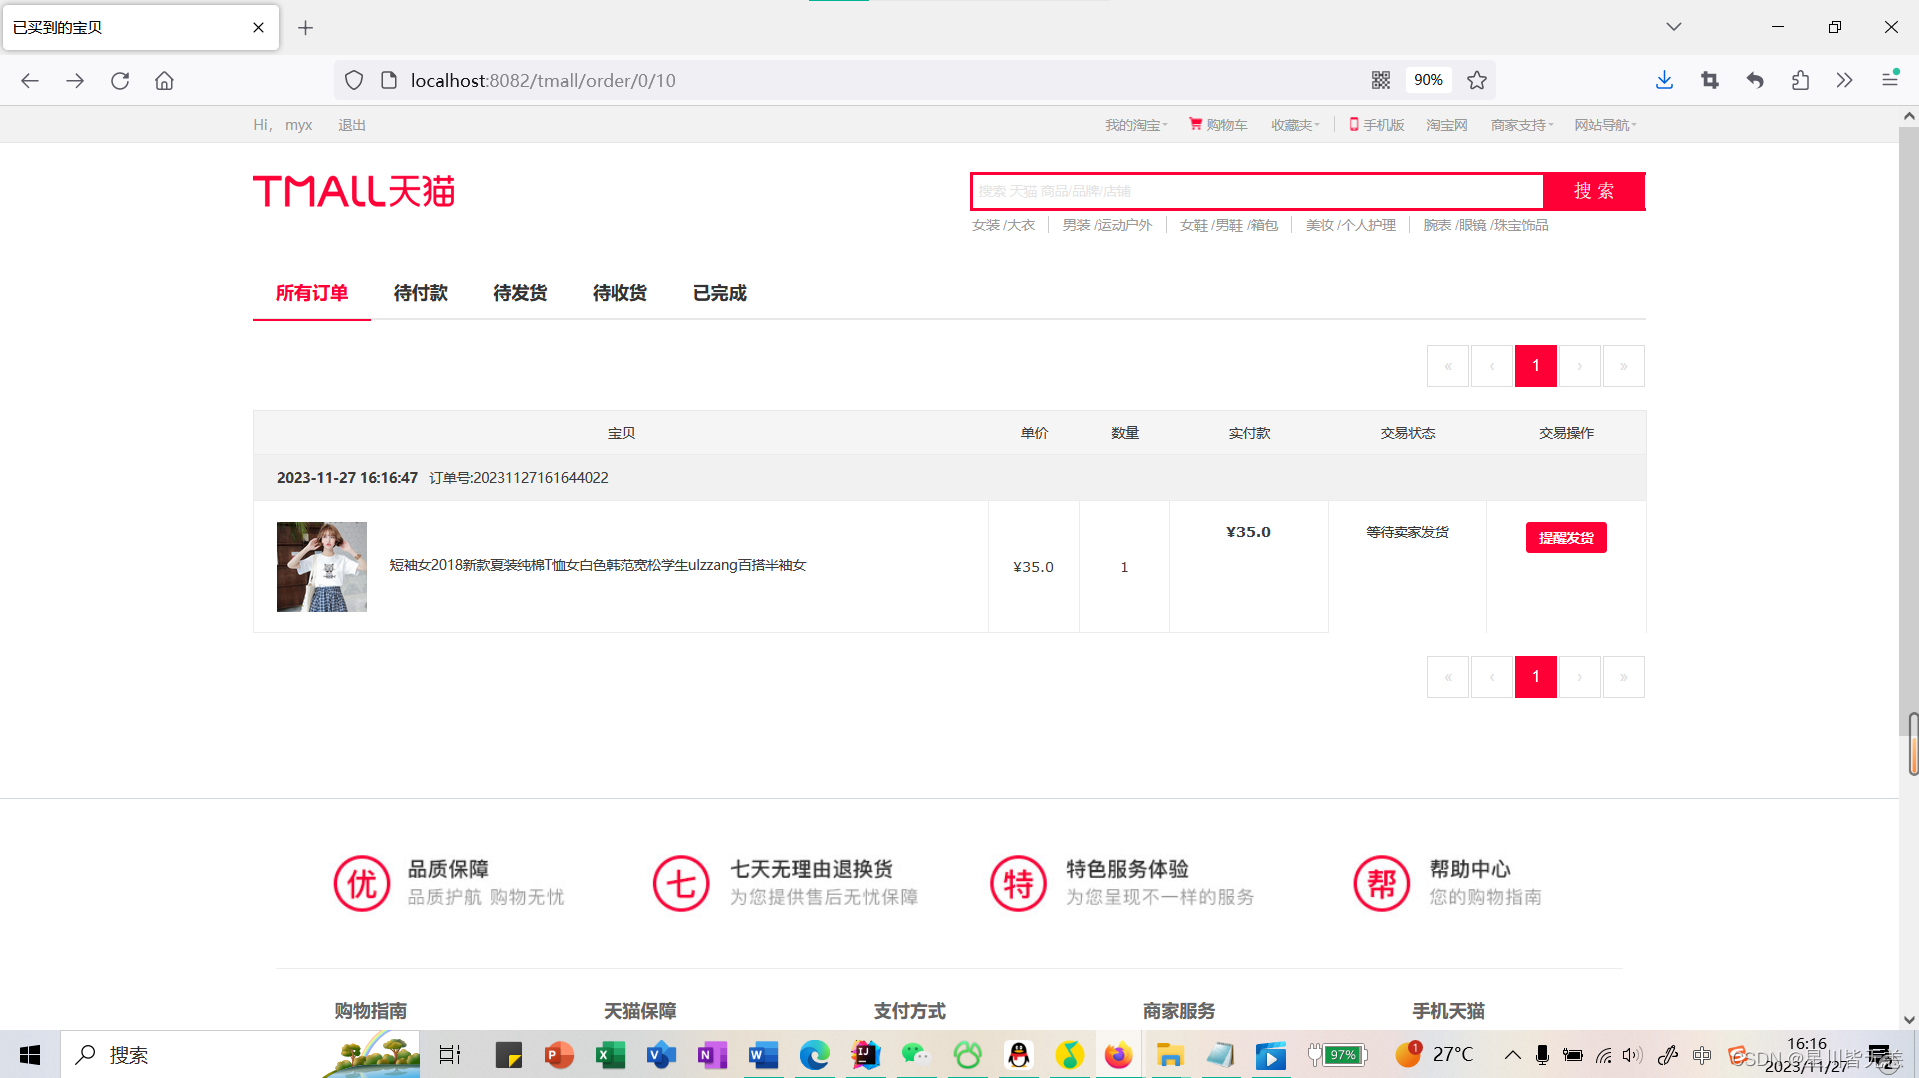Screen dimensions: 1919x1078
Task: Select page 1 in top pagination
Action: coord(1536,366)
